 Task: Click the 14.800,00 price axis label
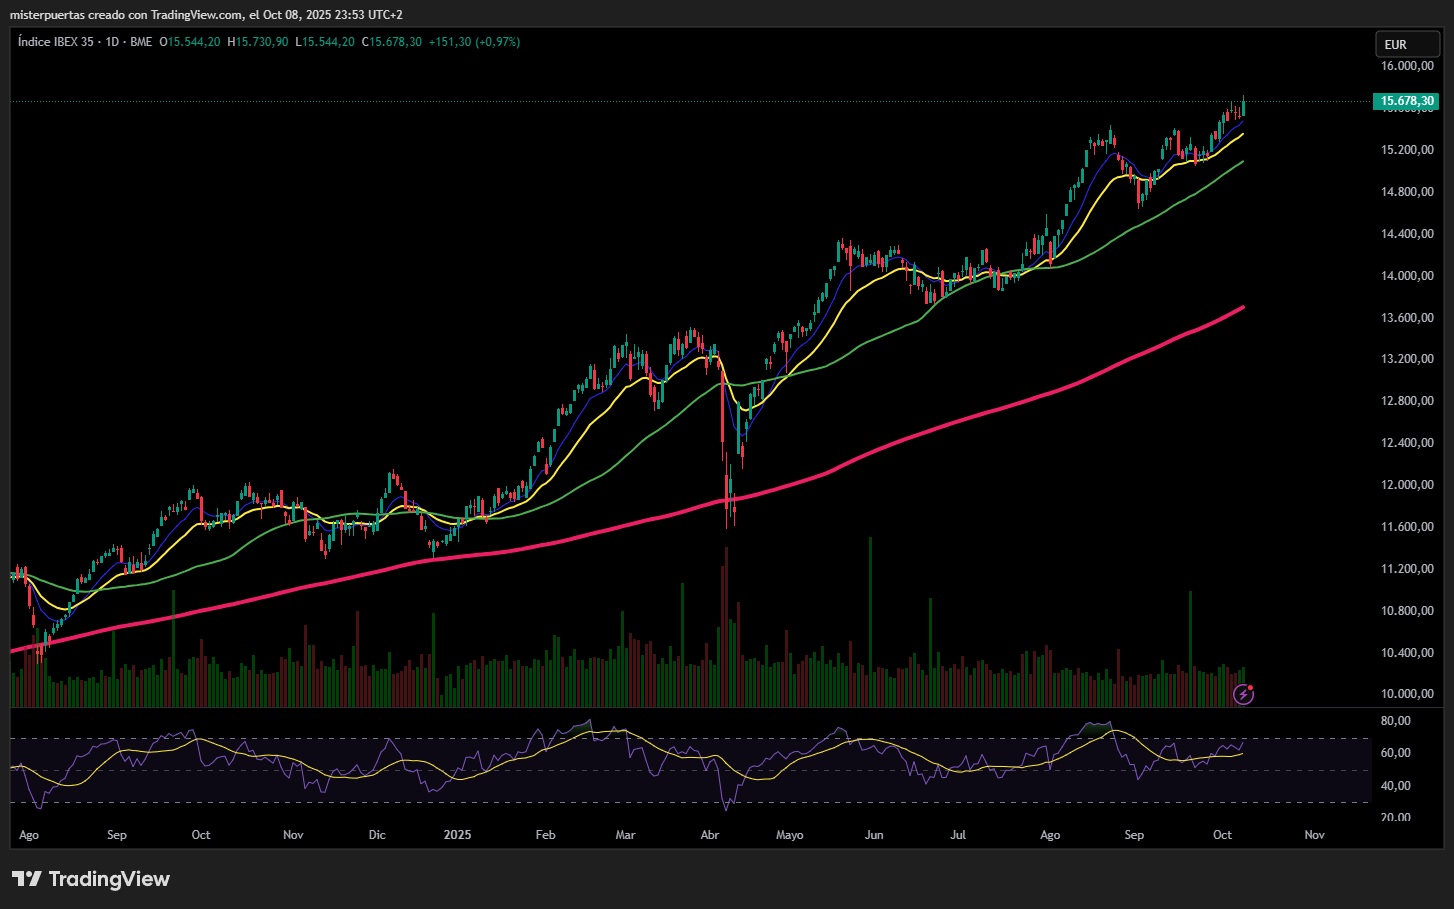point(1408,192)
